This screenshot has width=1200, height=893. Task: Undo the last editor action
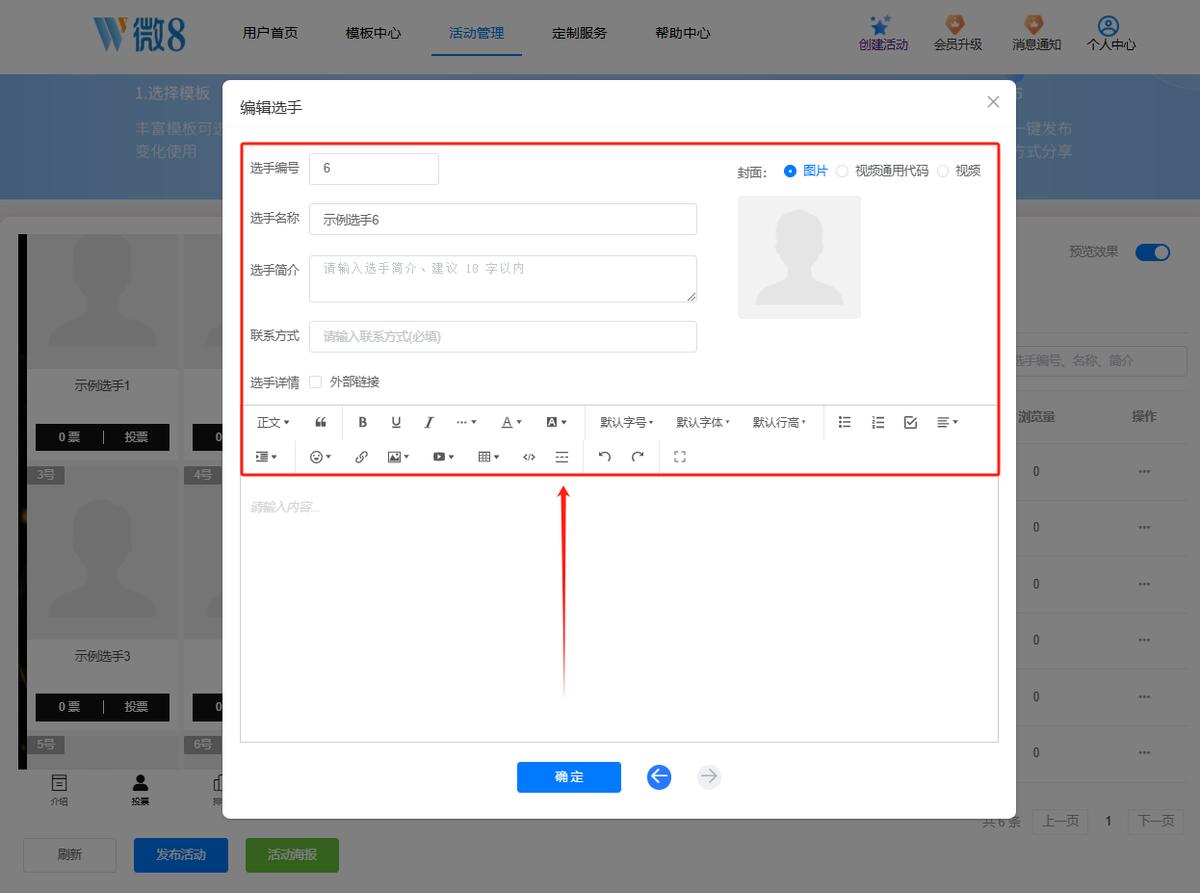[604, 457]
